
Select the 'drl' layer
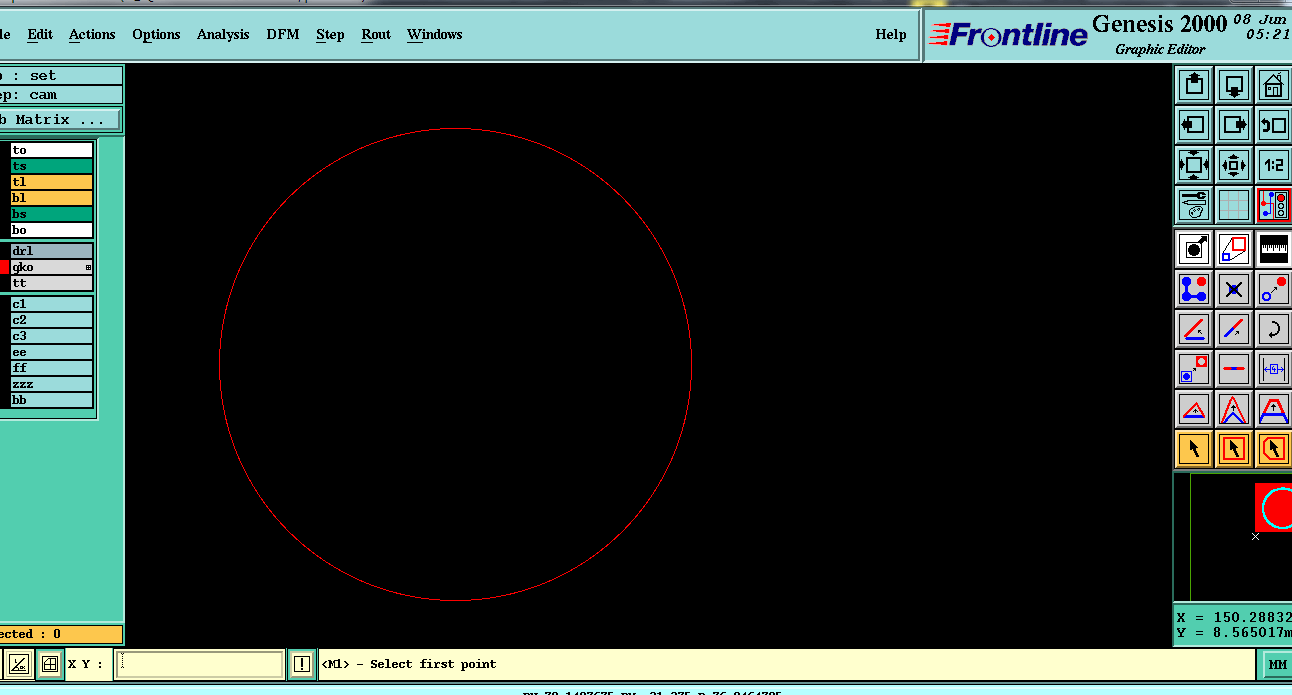(51, 251)
